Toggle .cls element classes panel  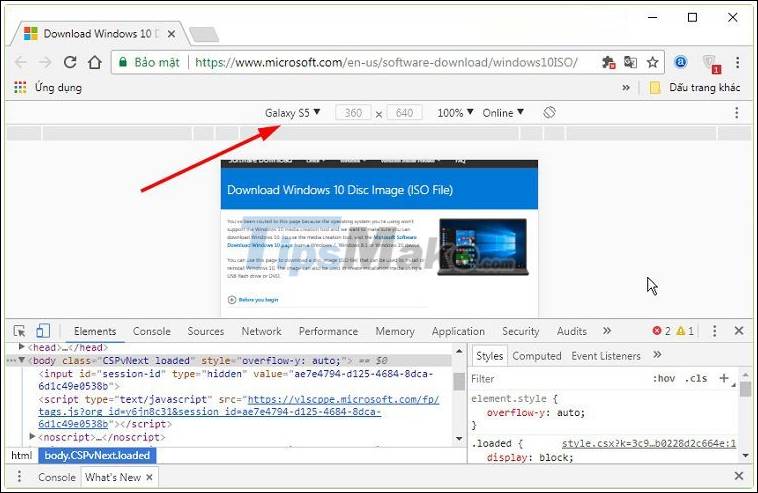point(696,378)
